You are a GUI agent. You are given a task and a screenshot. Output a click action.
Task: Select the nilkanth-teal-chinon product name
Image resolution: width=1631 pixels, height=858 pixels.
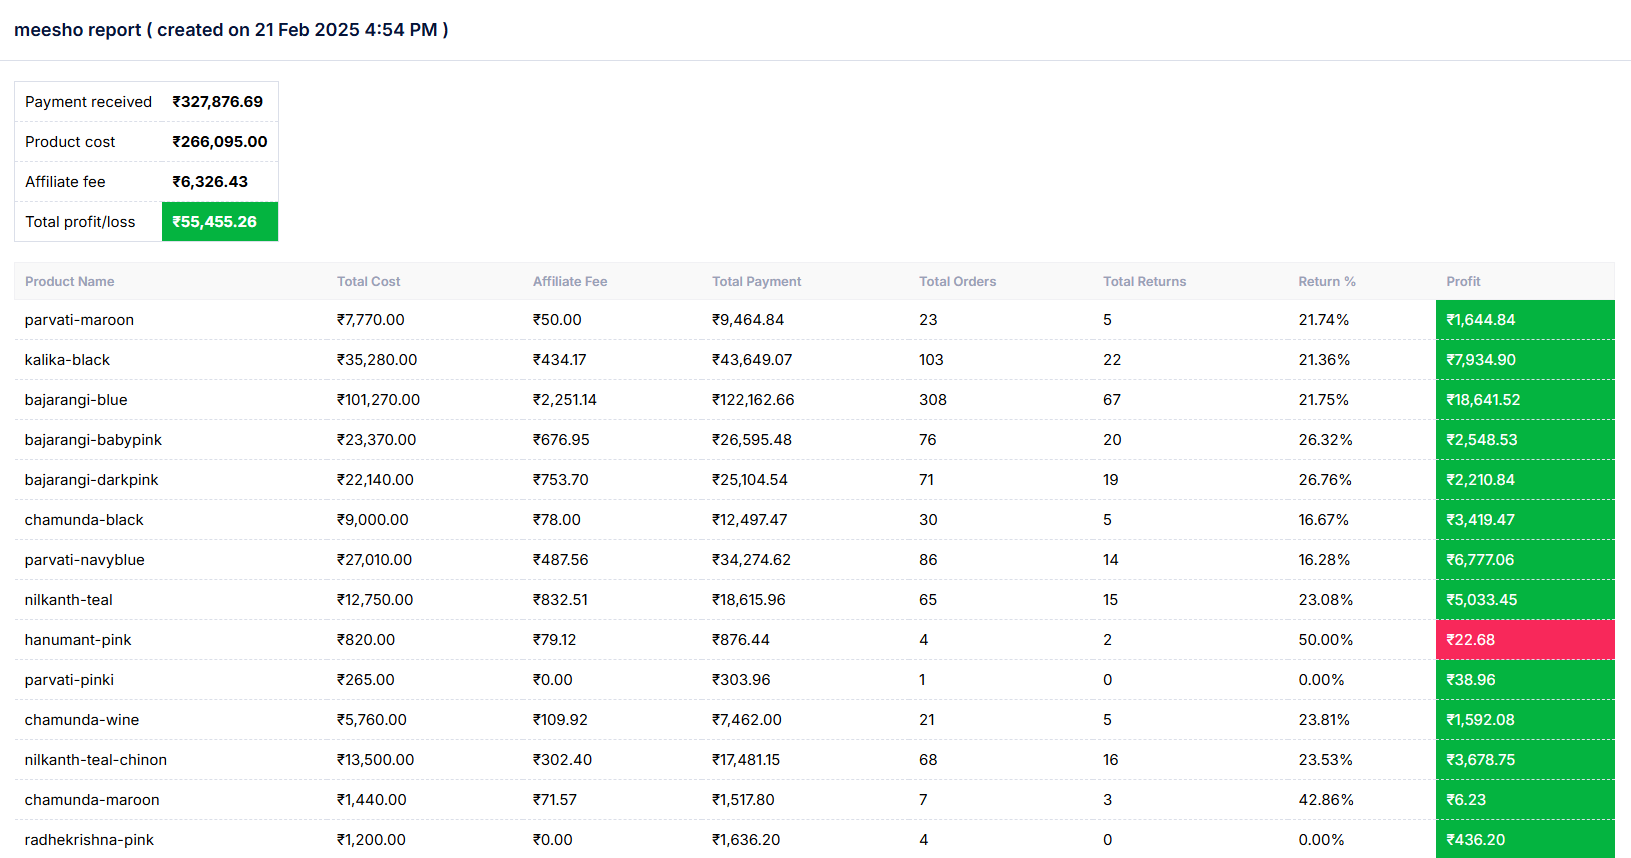click(x=96, y=760)
